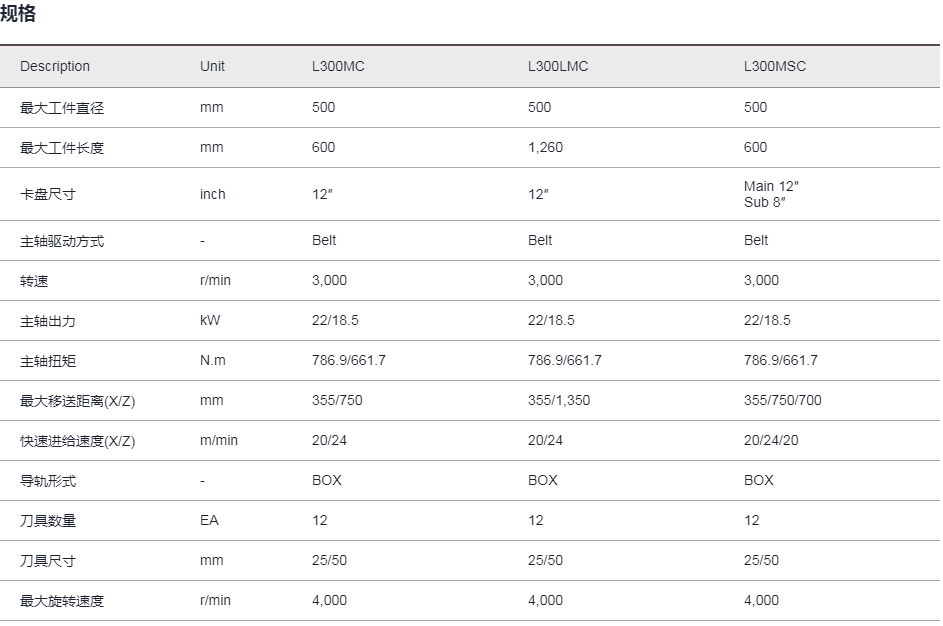Image resolution: width=943 pixels, height=626 pixels.
Task: Click the Main 12" Sub 8" cell
Action: [771, 194]
